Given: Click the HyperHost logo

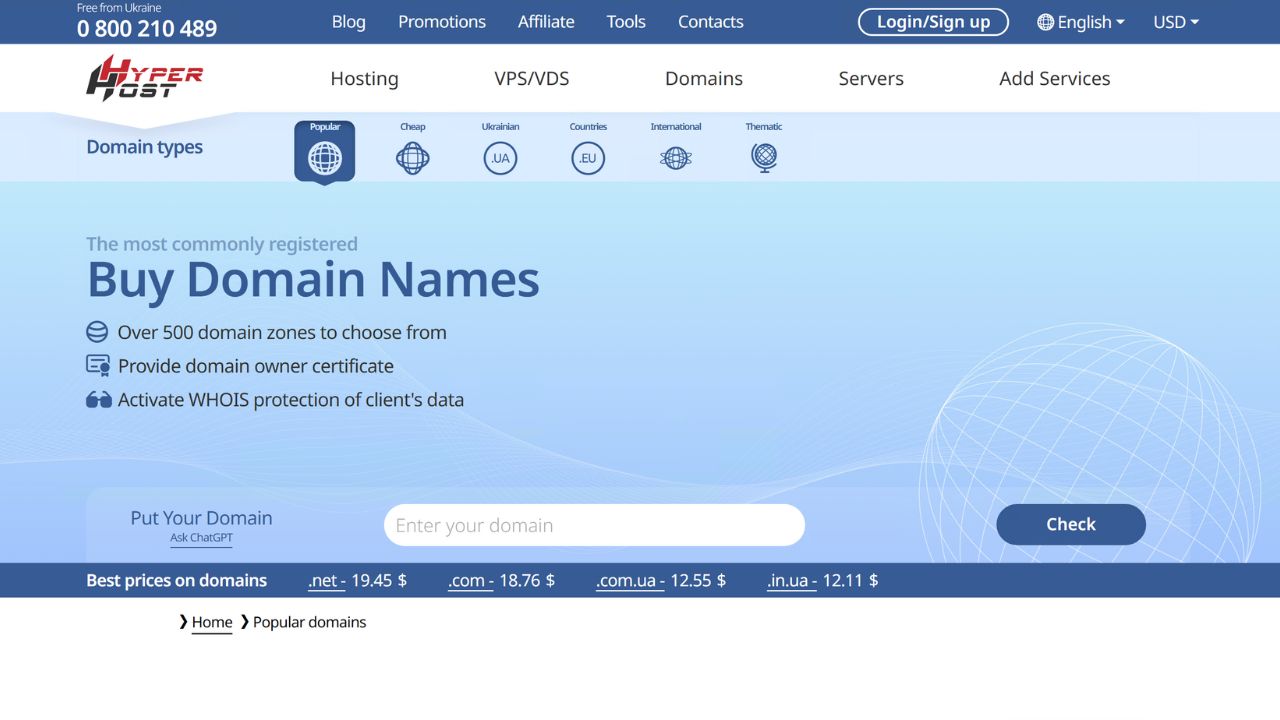Looking at the screenshot, I should (x=145, y=78).
